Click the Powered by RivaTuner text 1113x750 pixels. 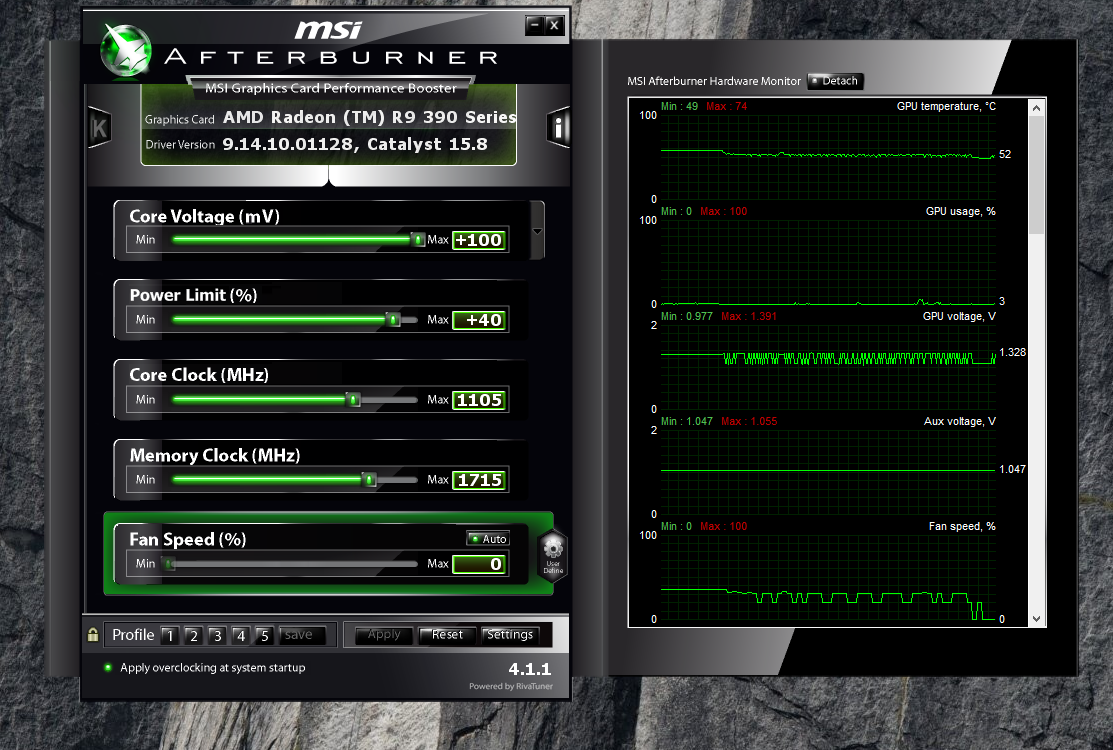click(510, 686)
